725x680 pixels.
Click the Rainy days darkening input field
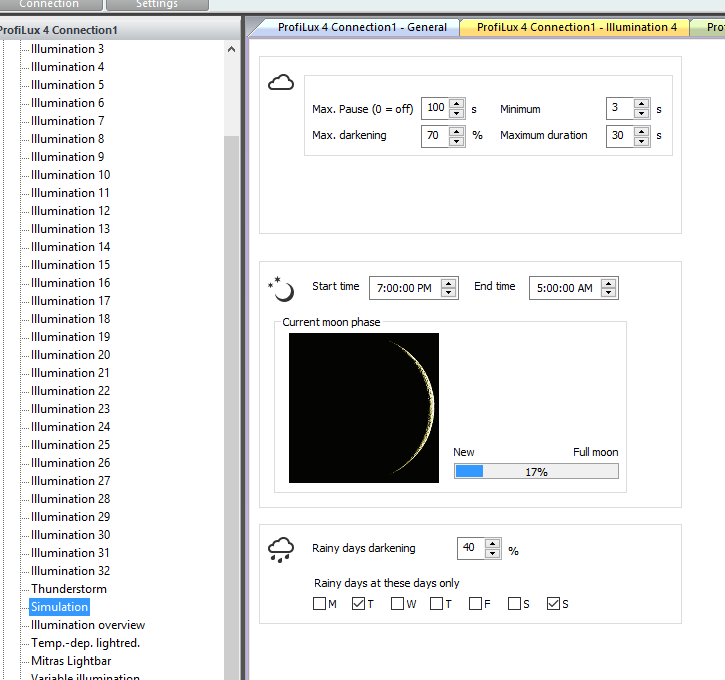click(x=471, y=549)
